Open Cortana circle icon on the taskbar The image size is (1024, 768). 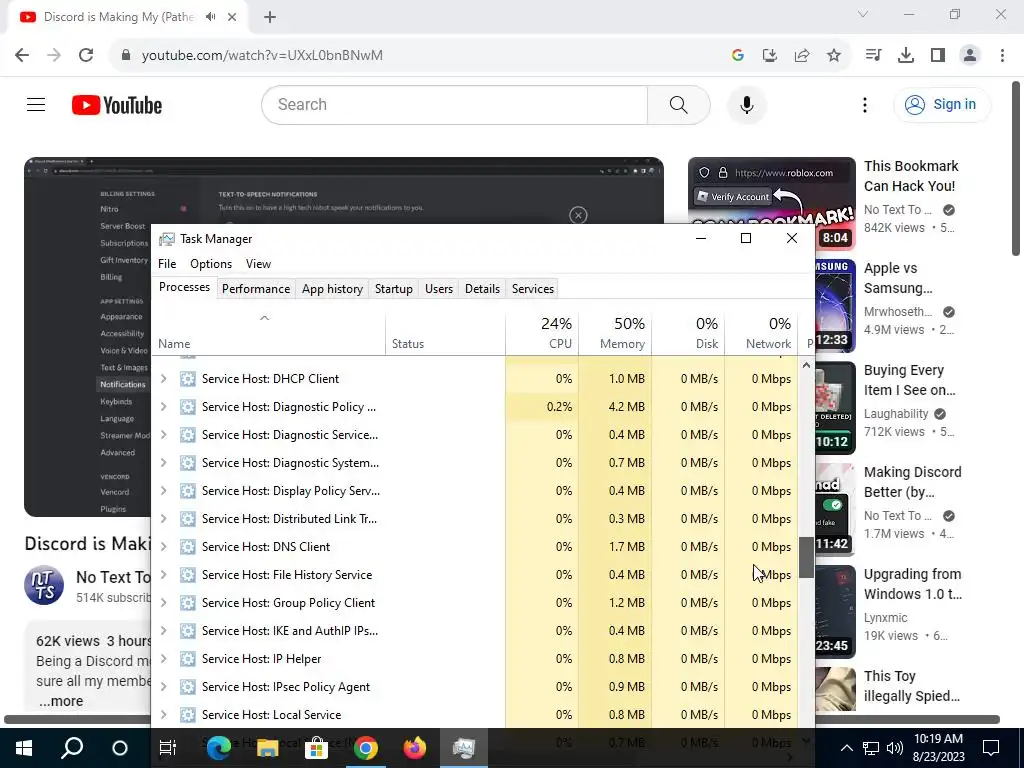pos(120,748)
